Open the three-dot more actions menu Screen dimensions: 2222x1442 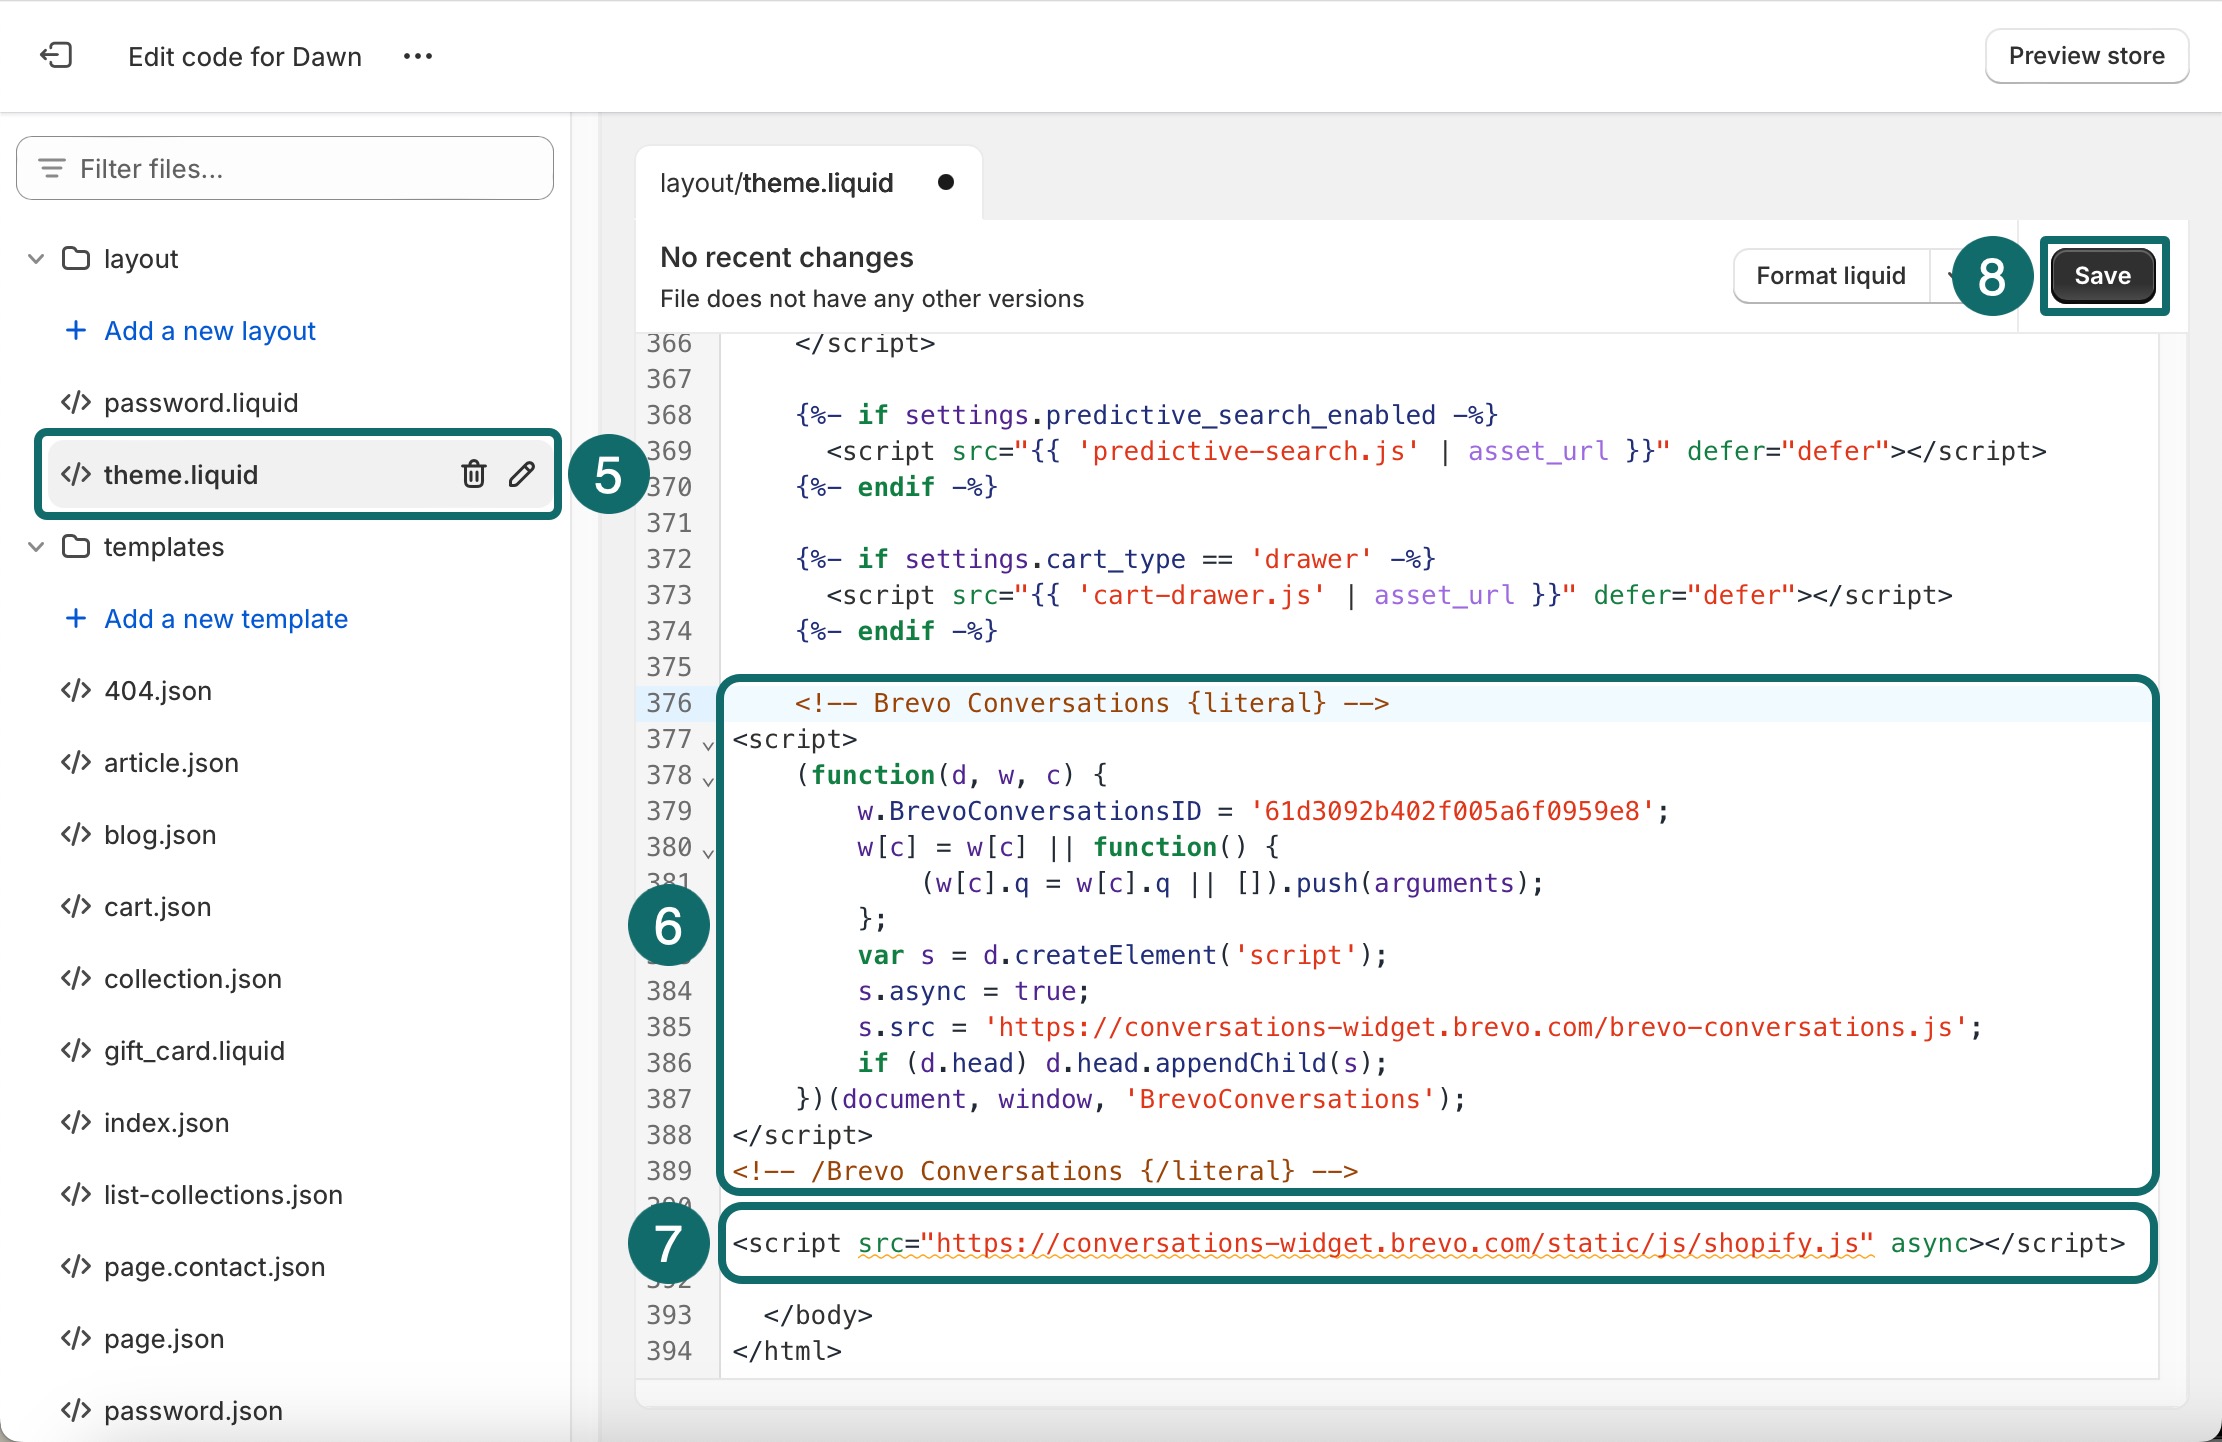pyautogui.click(x=418, y=56)
